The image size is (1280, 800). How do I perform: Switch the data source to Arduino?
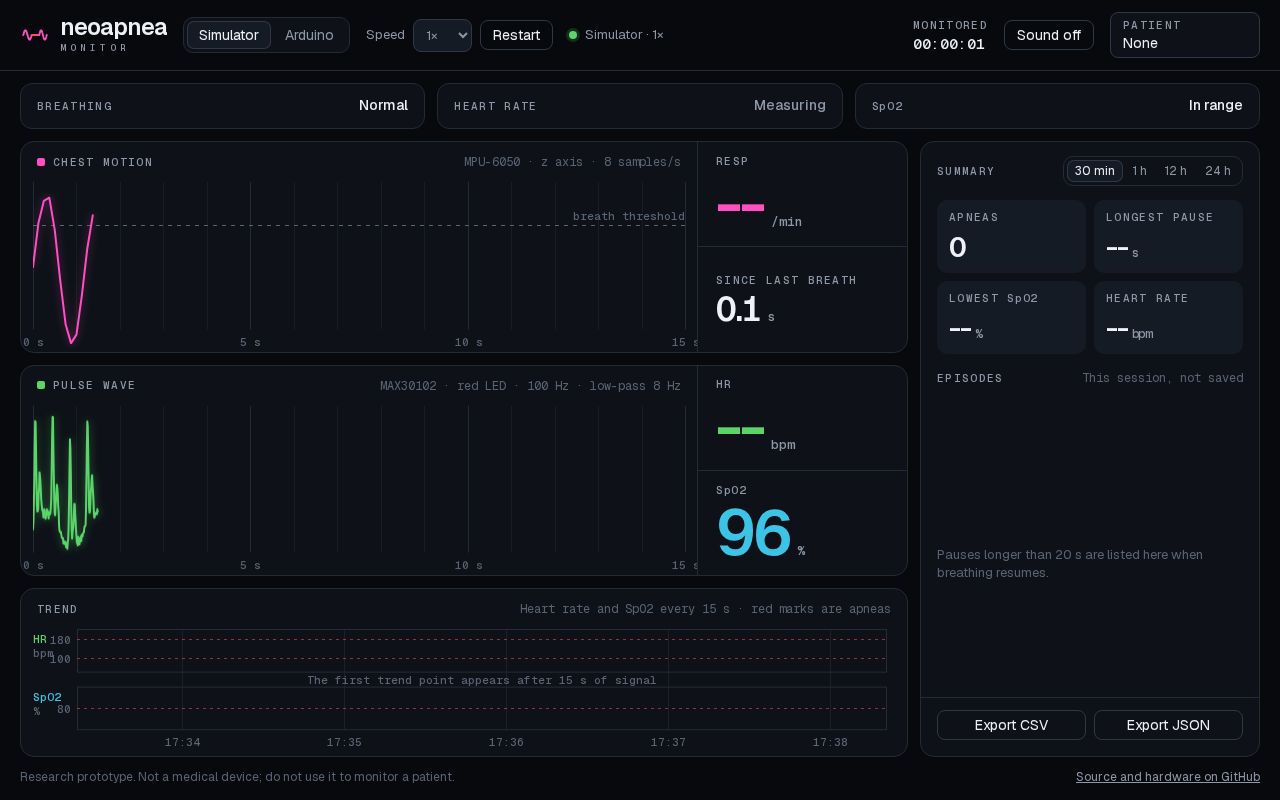point(309,35)
